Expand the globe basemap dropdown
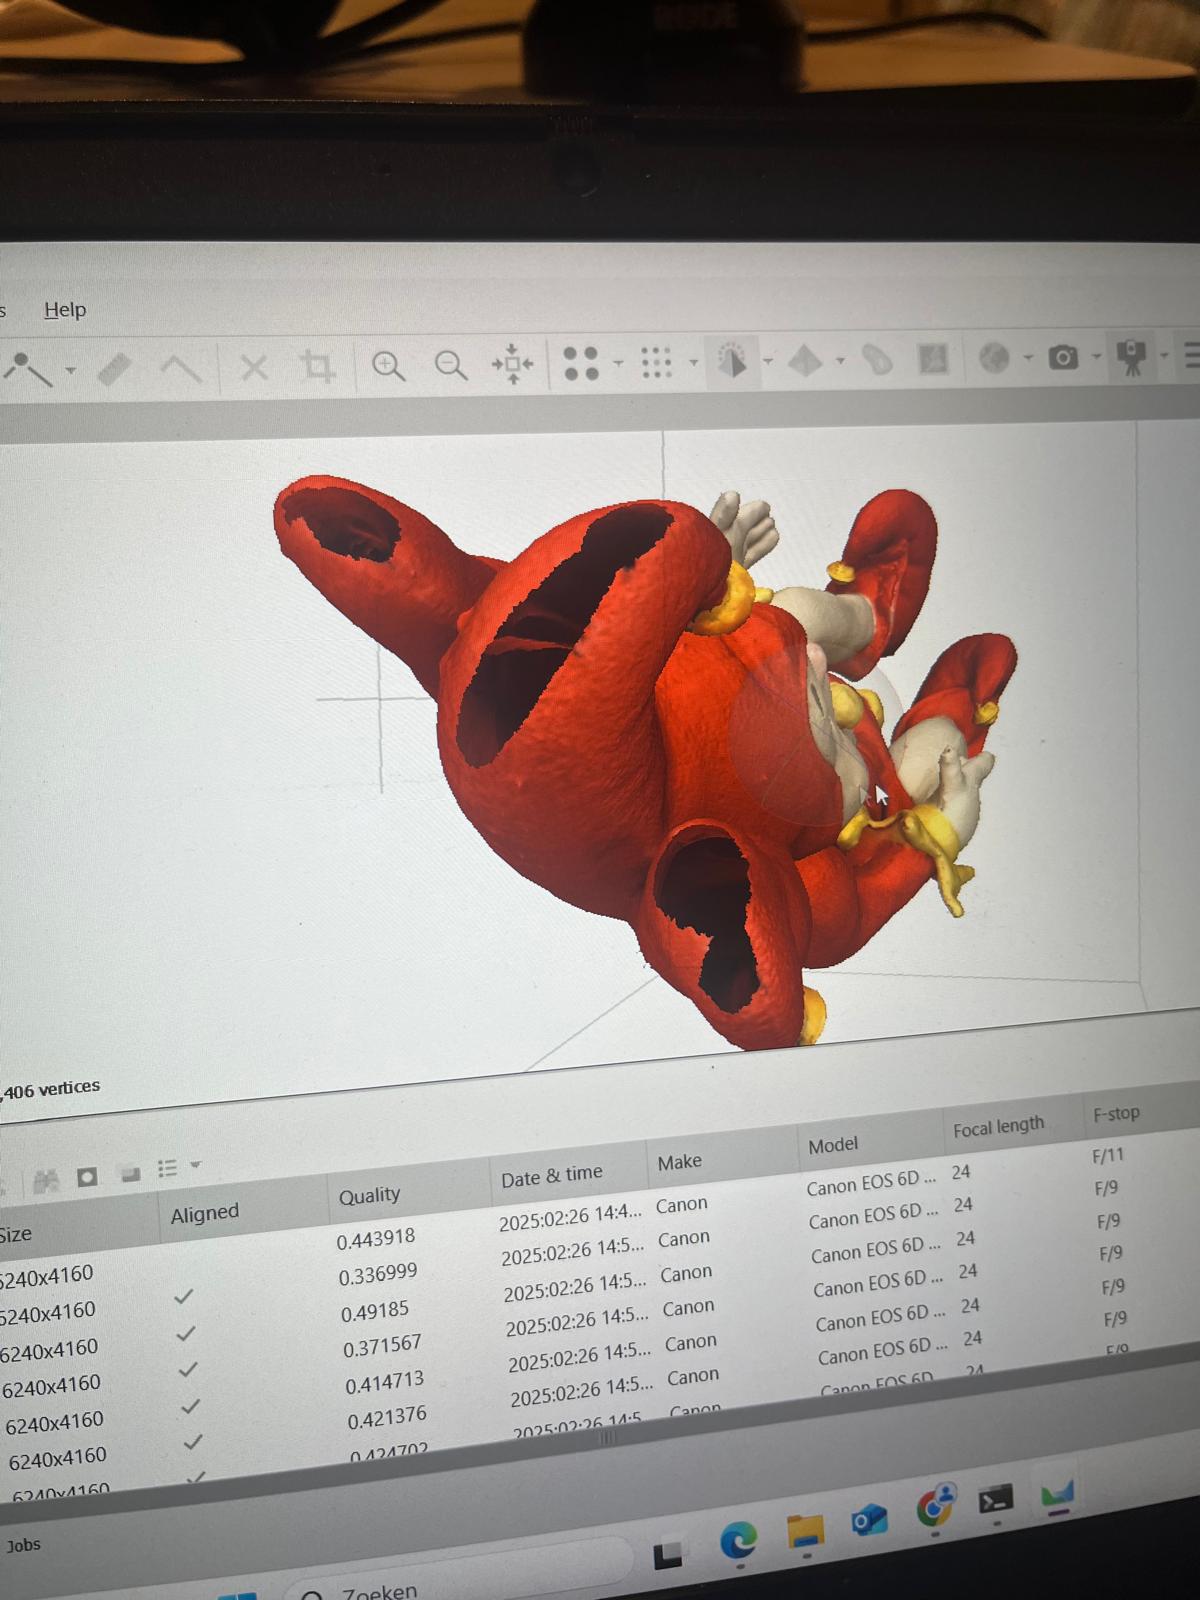Image resolution: width=1200 pixels, height=1600 pixels. (x=1027, y=357)
